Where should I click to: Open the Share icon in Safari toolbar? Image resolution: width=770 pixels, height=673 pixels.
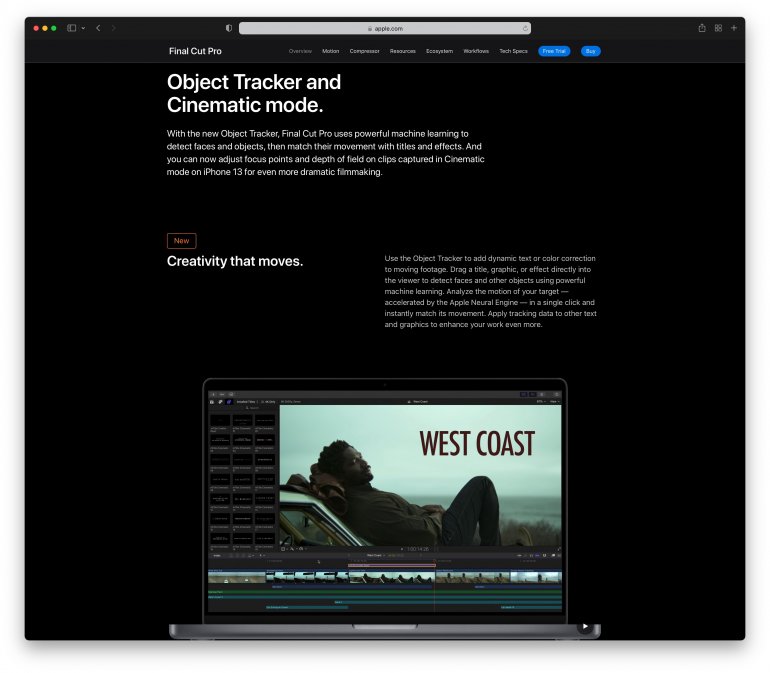pos(702,28)
